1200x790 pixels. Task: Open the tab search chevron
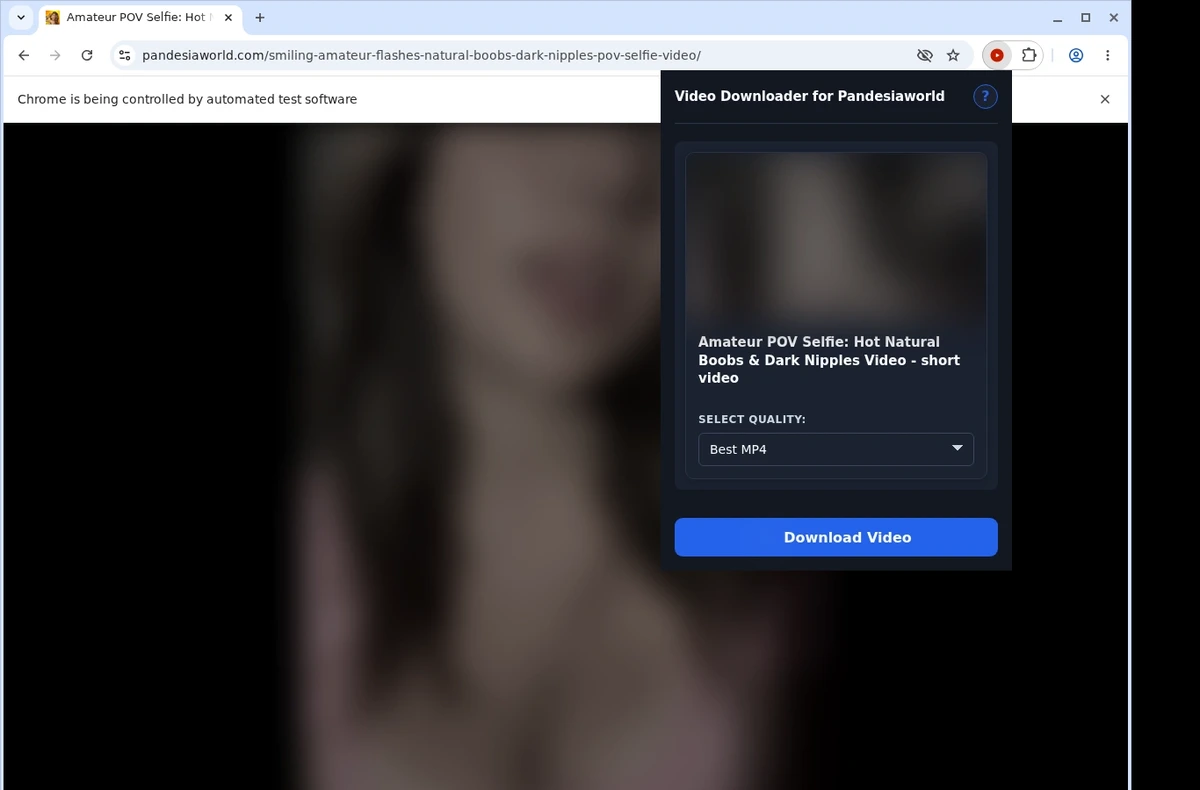pos(21,17)
